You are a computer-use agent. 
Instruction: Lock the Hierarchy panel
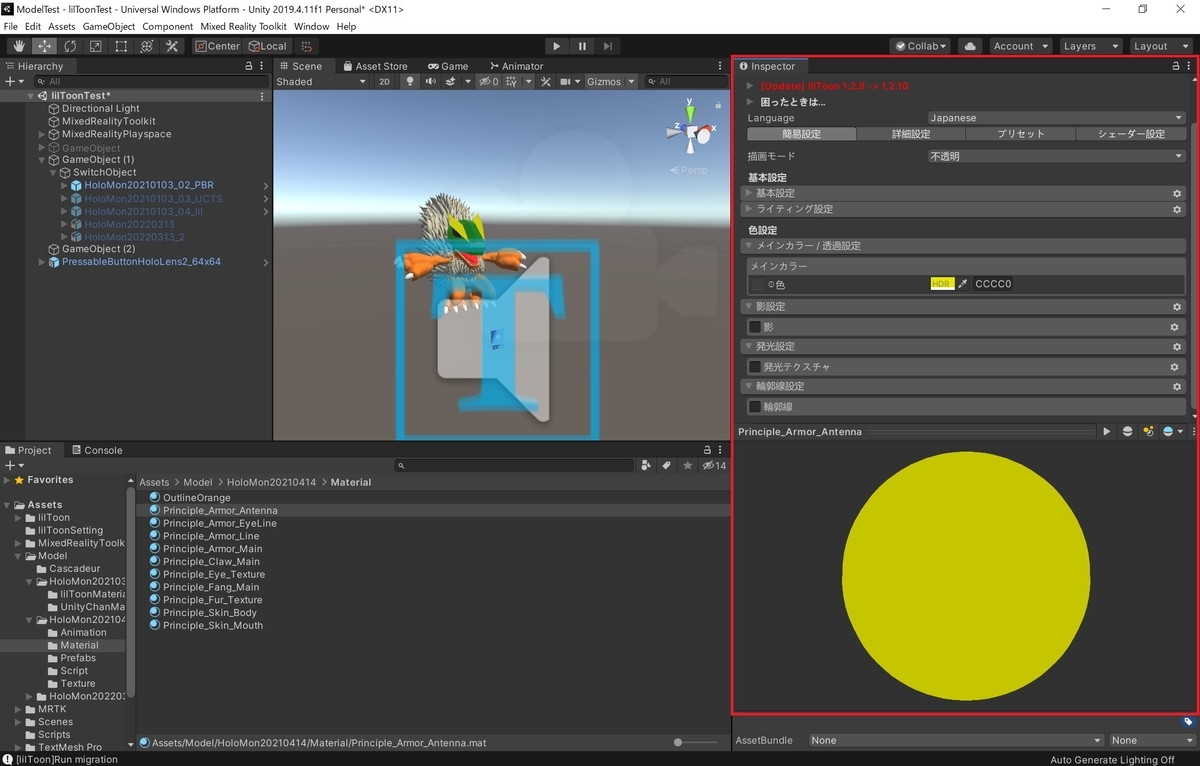tap(249, 66)
